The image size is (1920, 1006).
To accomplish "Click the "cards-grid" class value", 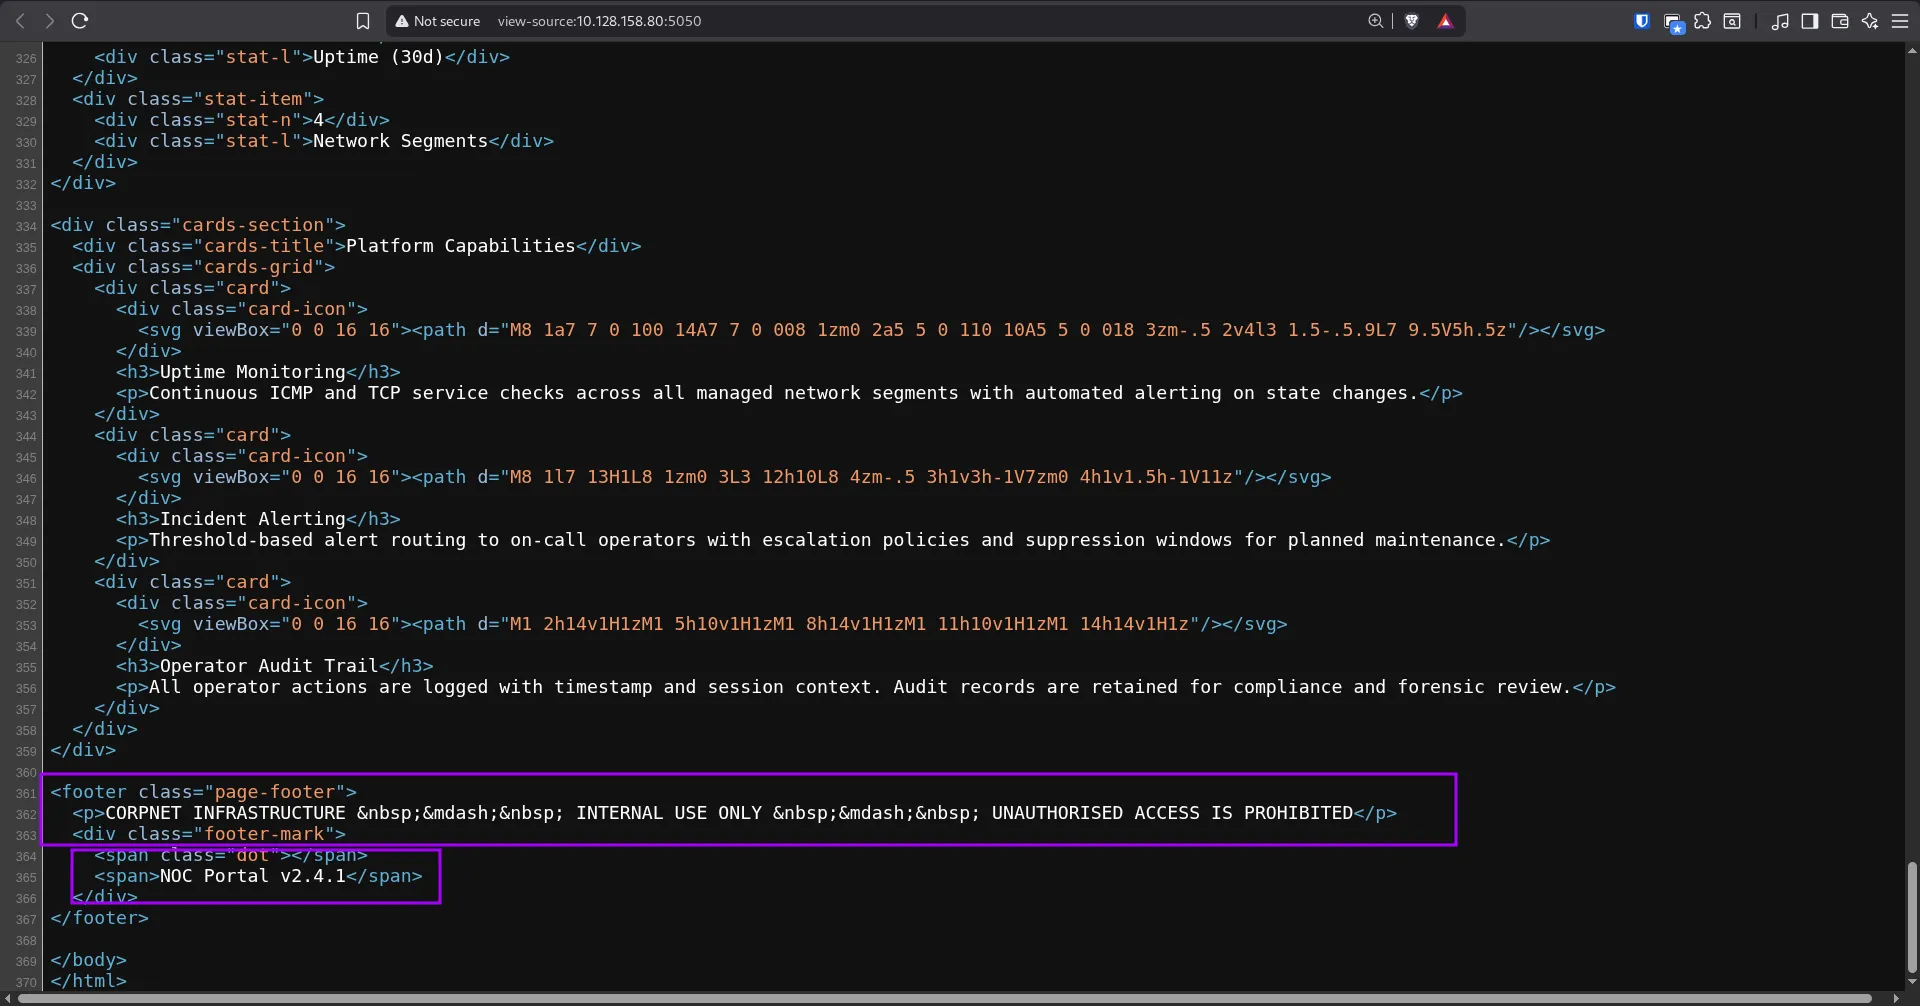I will pyautogui.click(x=258, y=267).
